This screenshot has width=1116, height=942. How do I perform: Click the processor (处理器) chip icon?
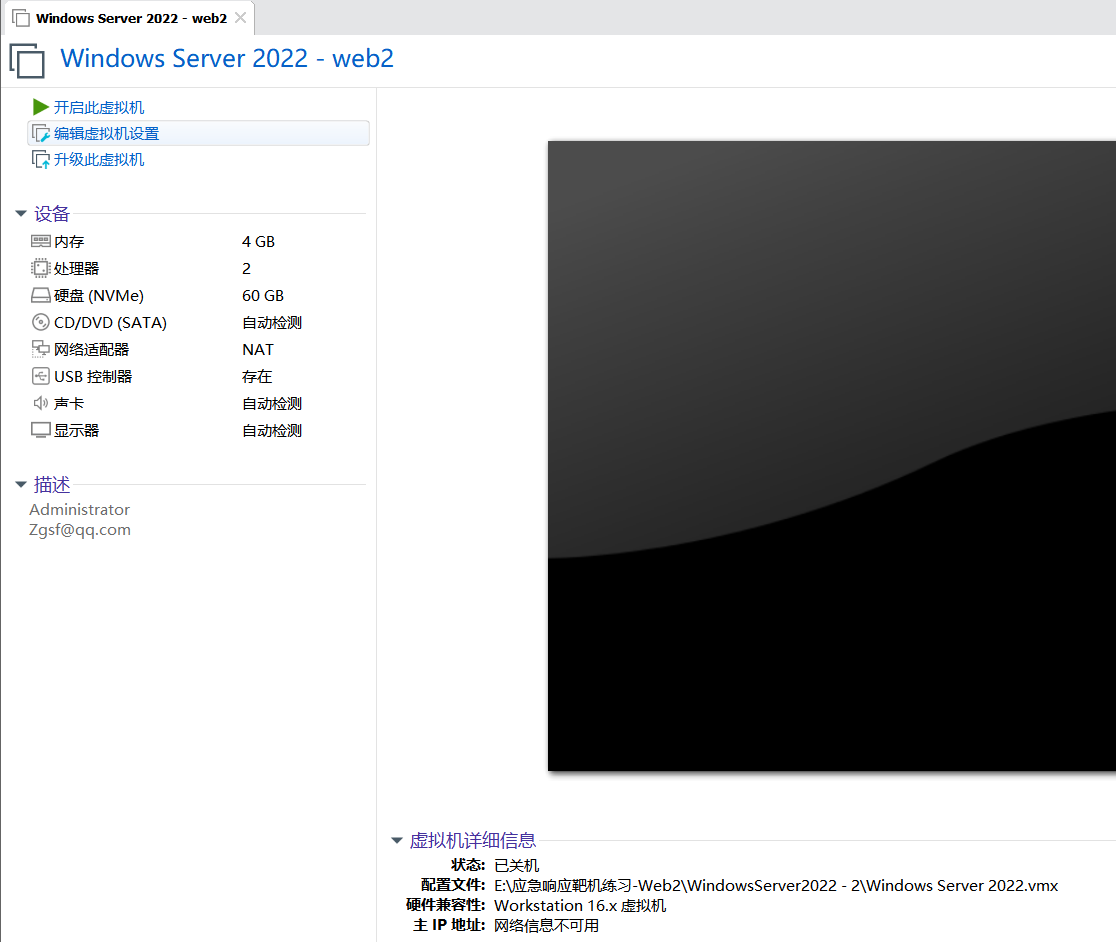click(41, 268)
